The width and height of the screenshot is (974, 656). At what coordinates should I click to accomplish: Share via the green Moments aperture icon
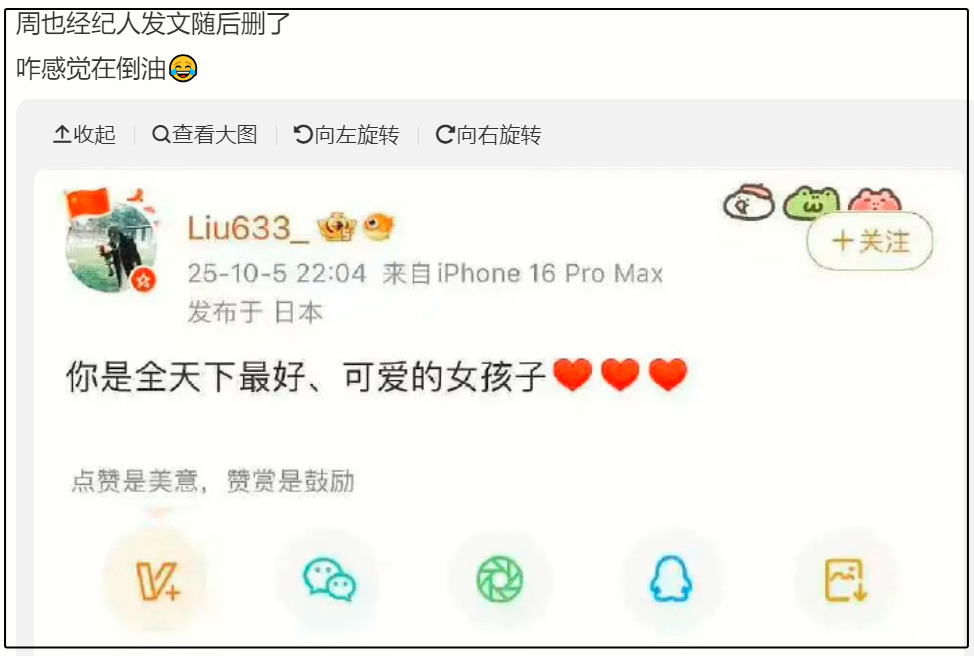pyautogui.click(x=500, y=579)
